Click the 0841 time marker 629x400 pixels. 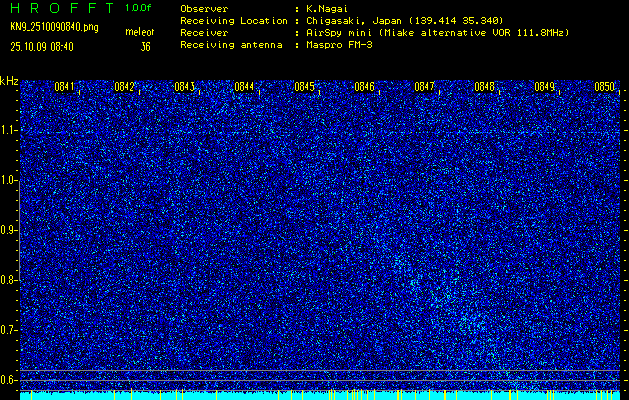[64, 87]
